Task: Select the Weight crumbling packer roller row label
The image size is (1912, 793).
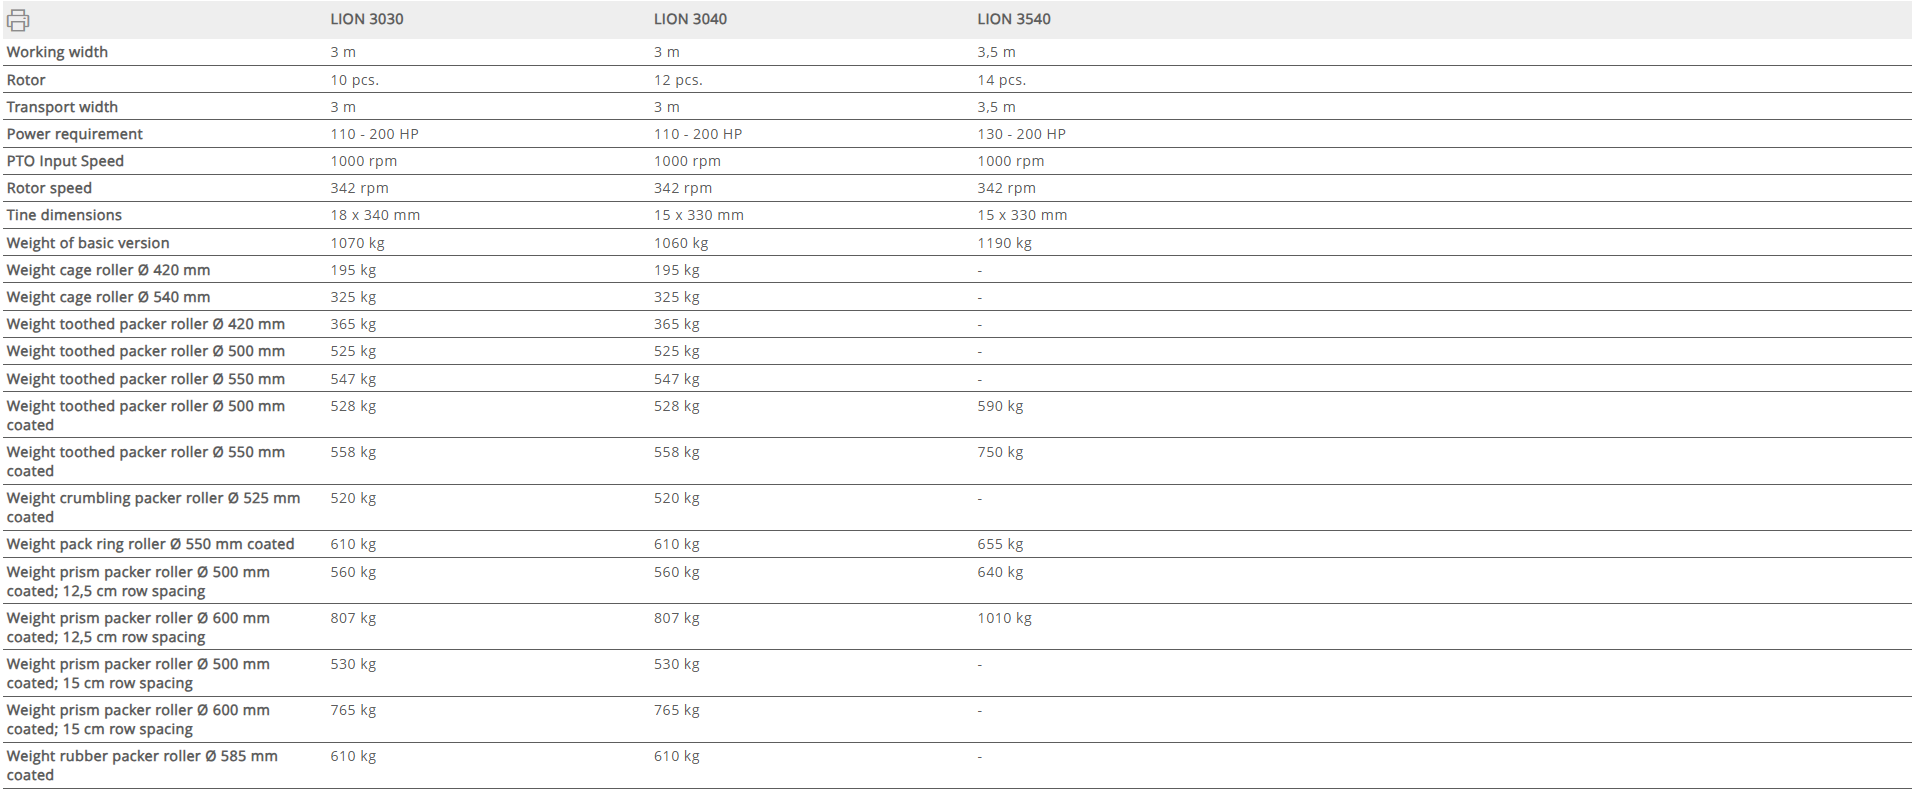Action: pos(153,507)
